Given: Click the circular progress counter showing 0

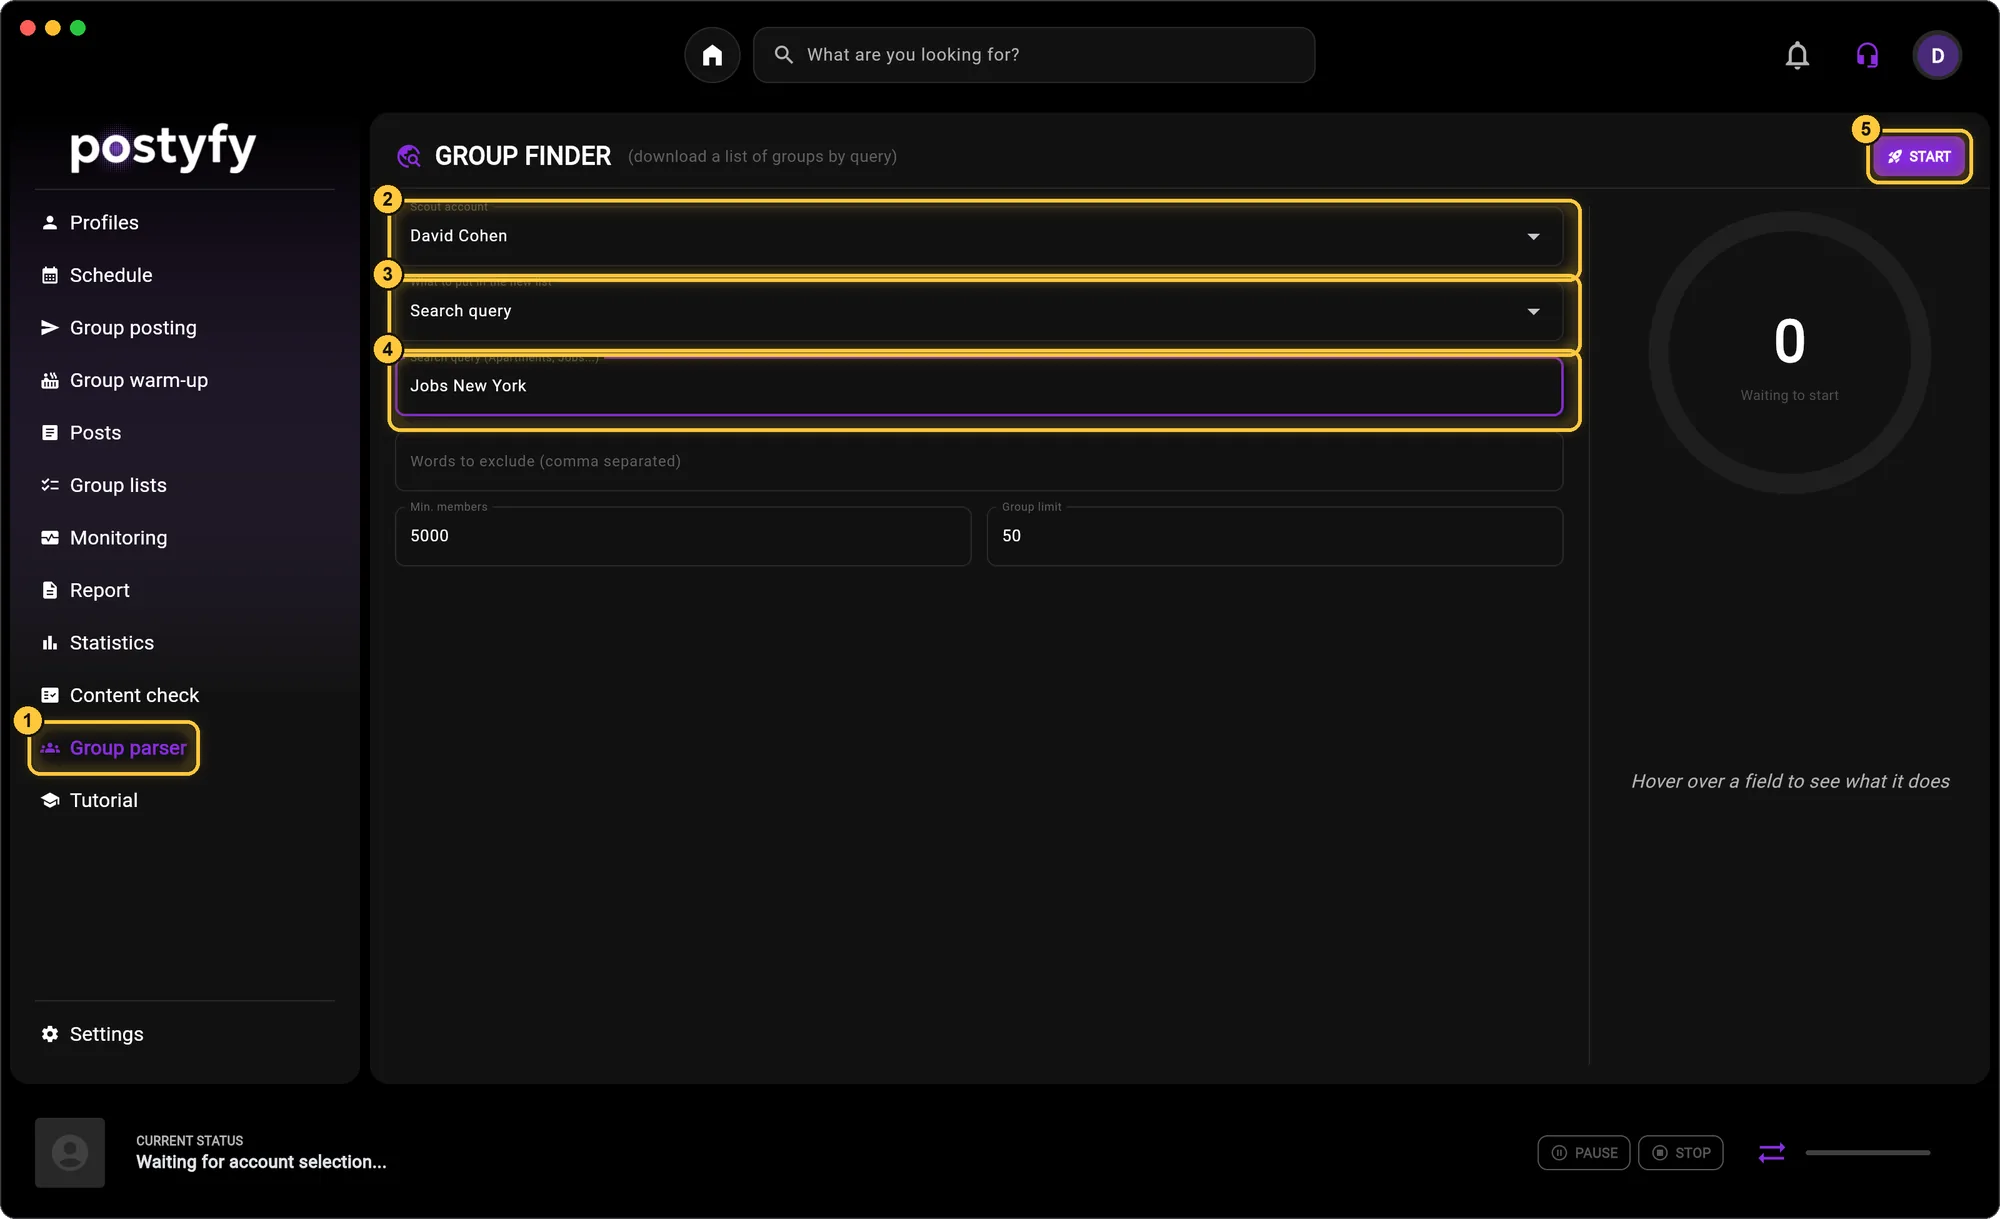Looking at the screenshot, I should click(1789, 352).
